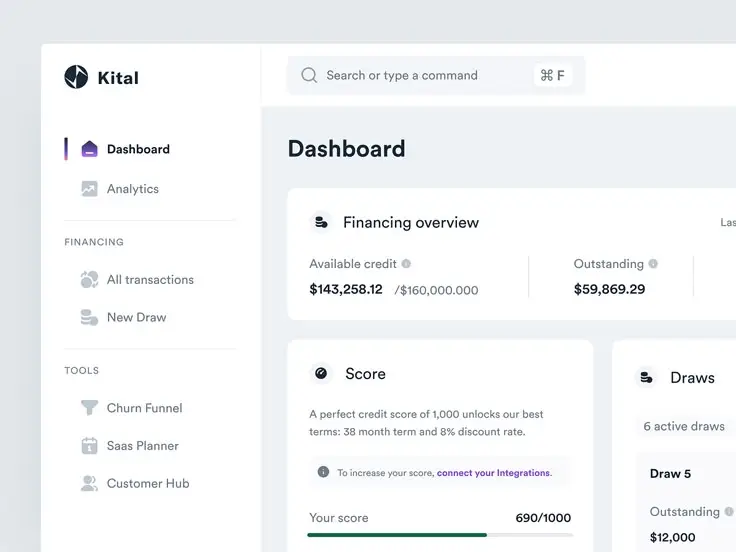Click the Available credit label

pyautogui.click(x=353, y=264)
